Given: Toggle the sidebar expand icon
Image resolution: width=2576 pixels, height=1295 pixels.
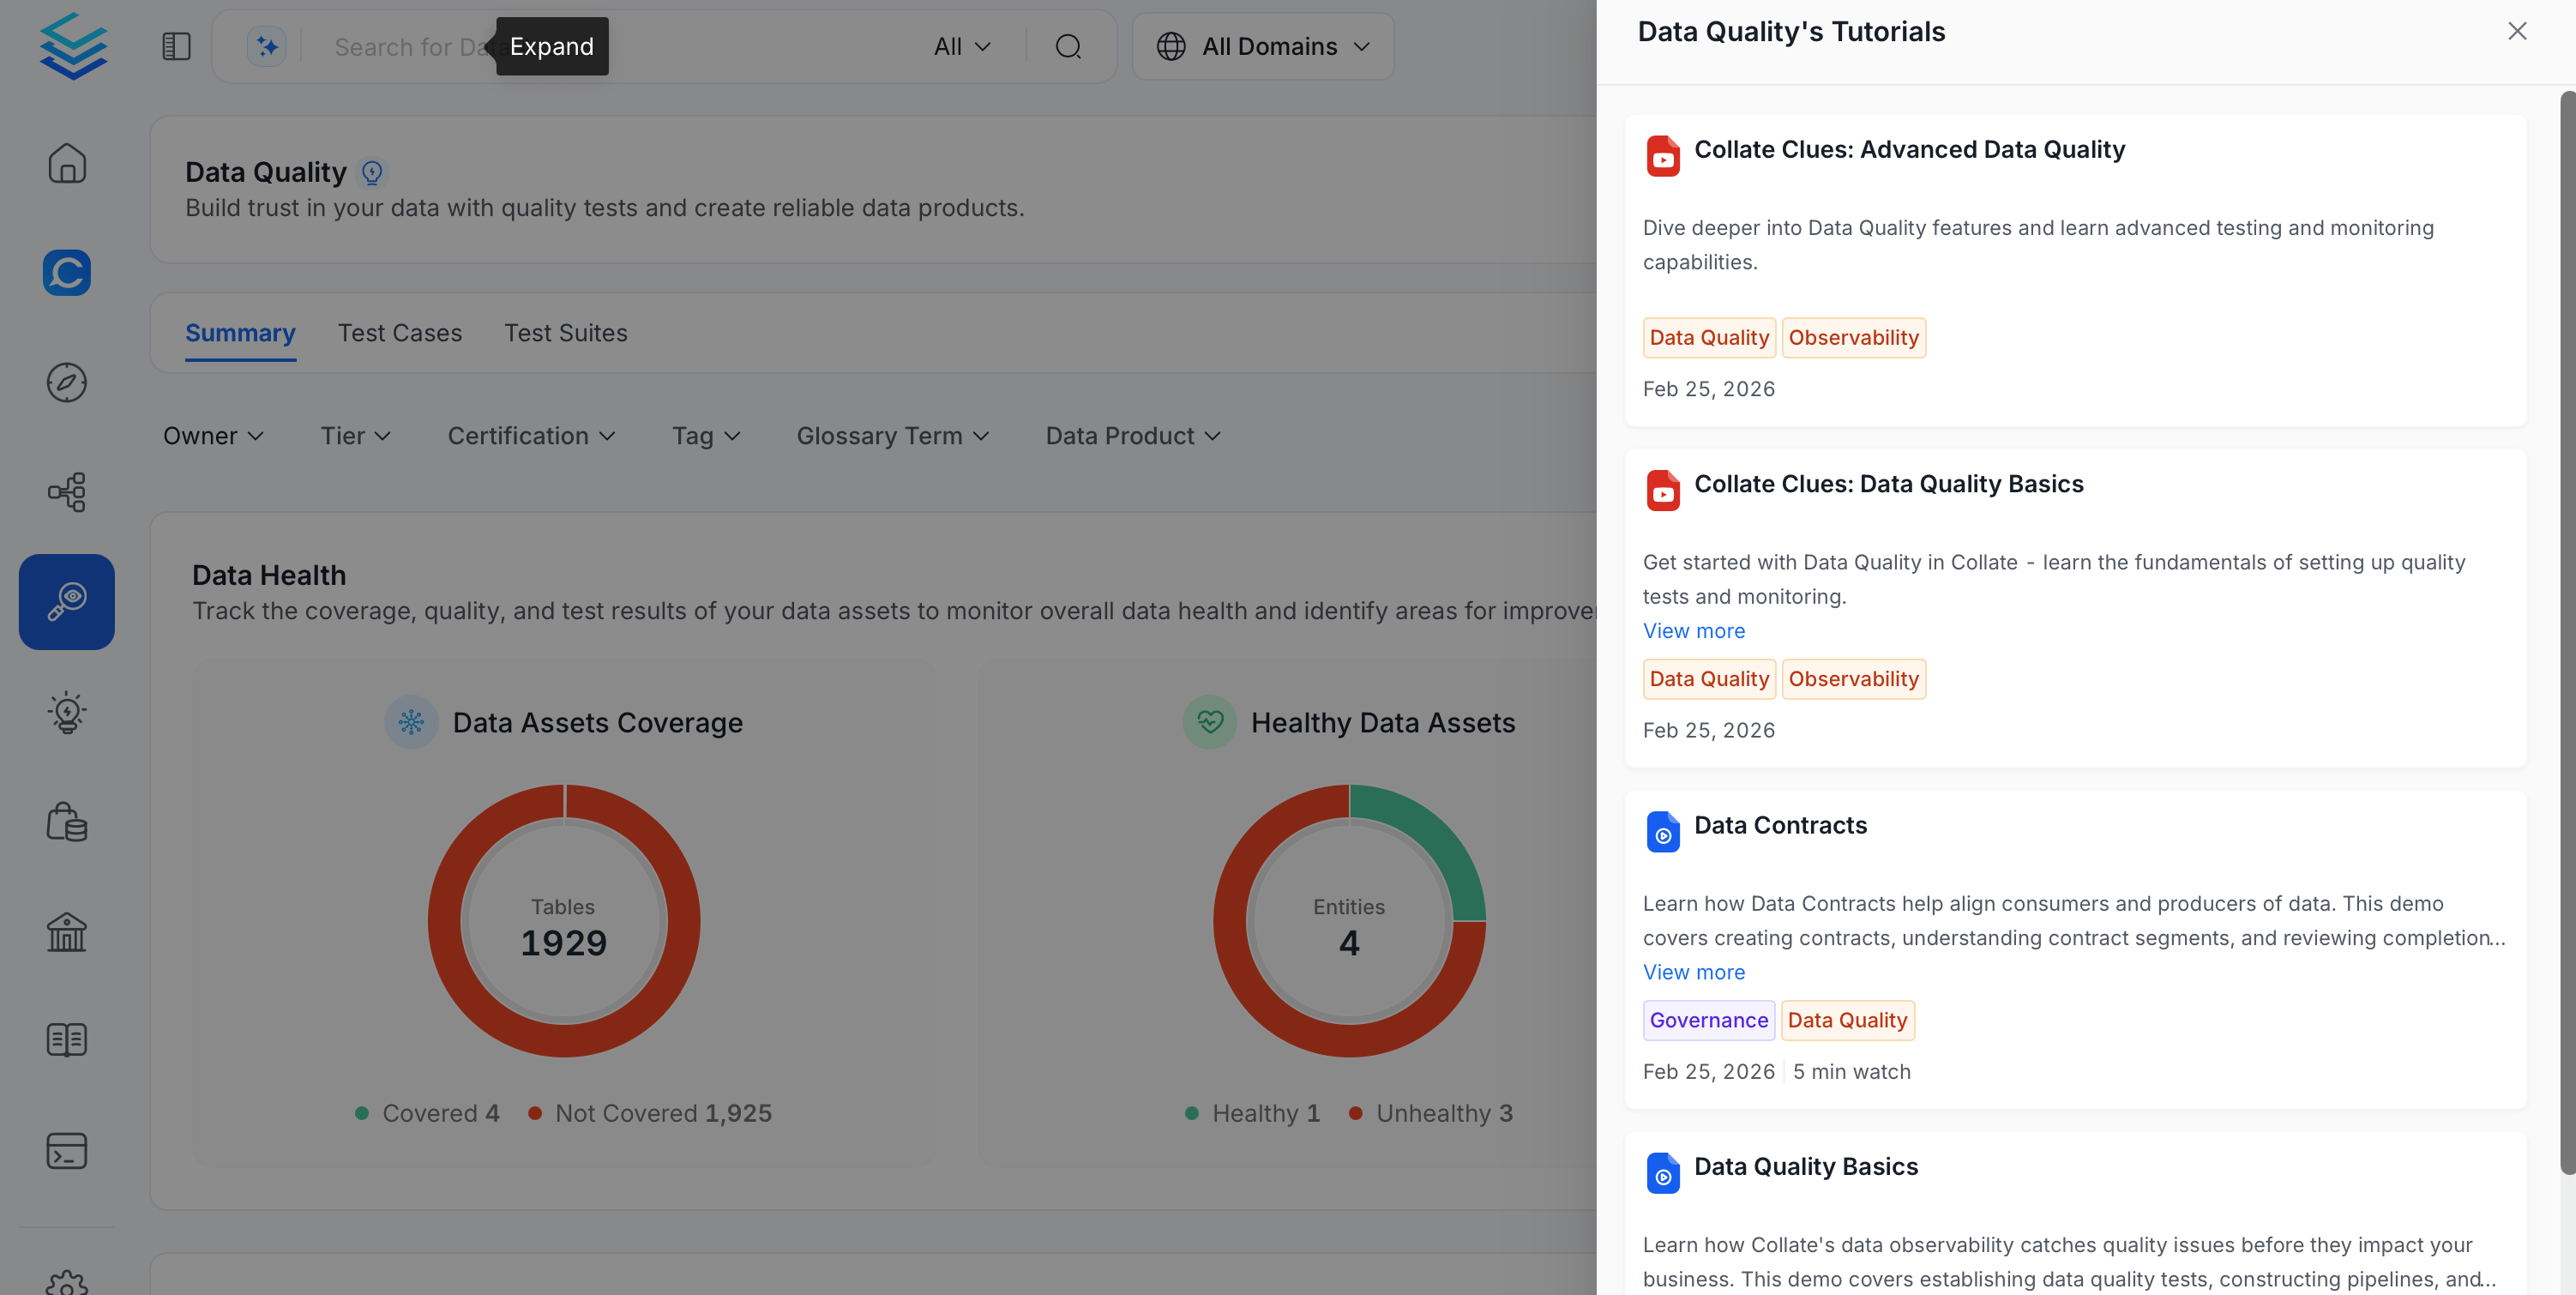Looking at the screenshot, I should pyautogui.click(x=176, y=46).
